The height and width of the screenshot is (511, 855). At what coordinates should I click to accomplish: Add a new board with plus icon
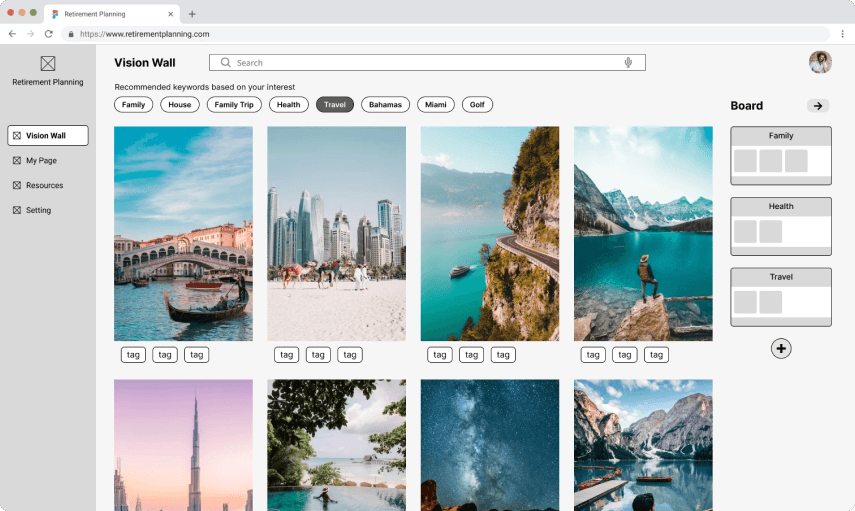pyautogui.click(x=781, y=348)
